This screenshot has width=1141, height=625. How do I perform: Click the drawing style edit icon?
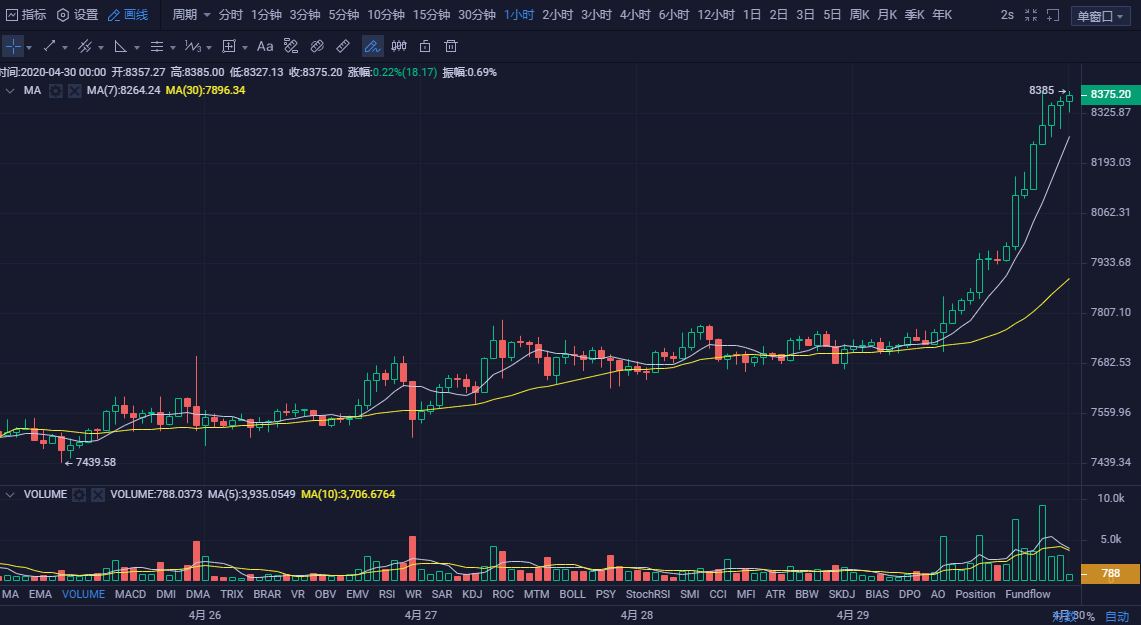[291, 47]
